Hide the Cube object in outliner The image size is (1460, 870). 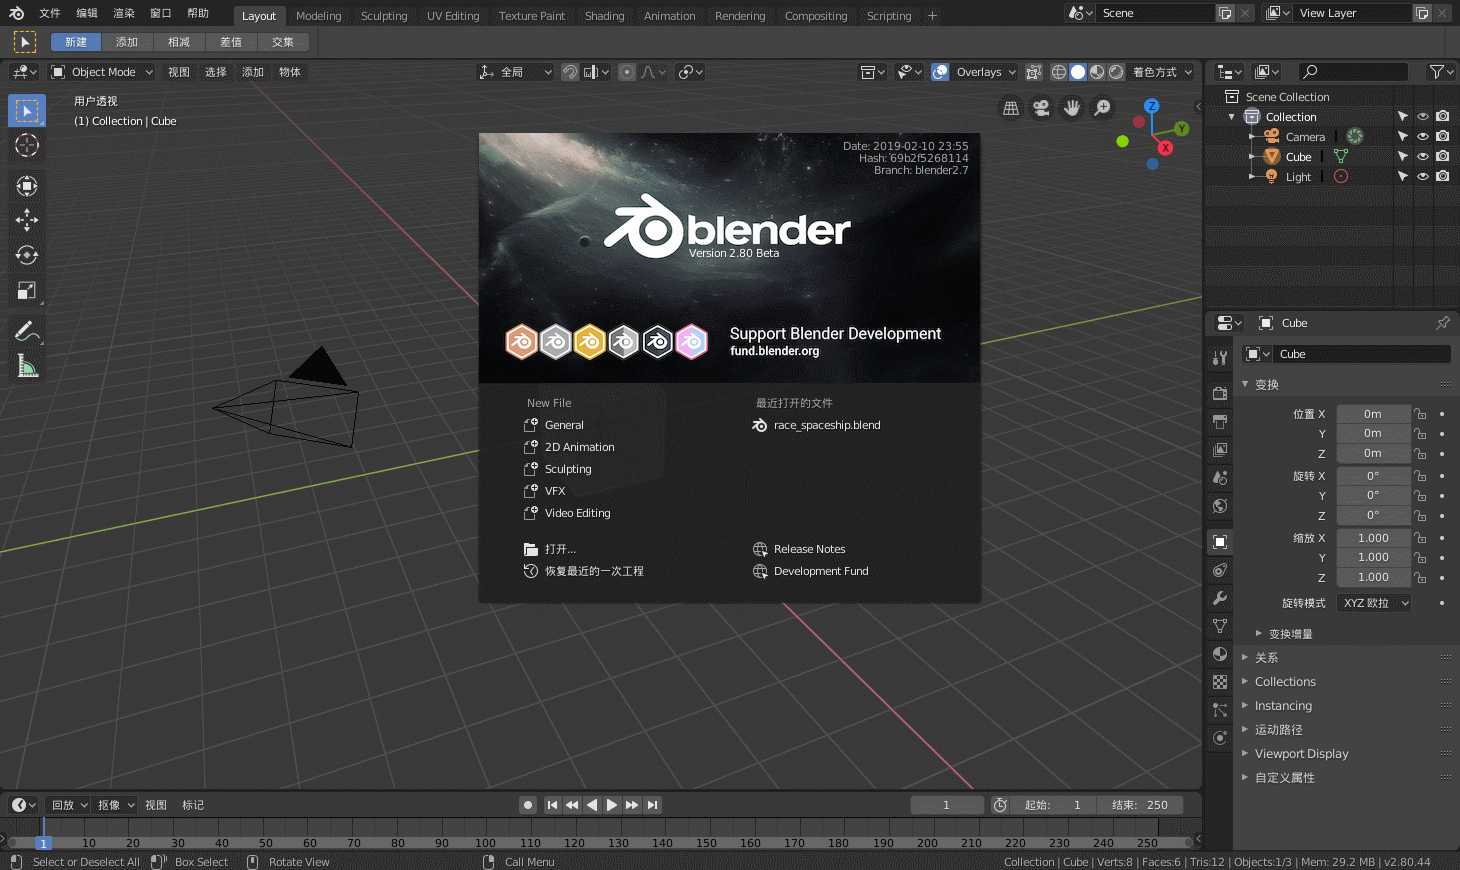click(x=1422, y=156)
